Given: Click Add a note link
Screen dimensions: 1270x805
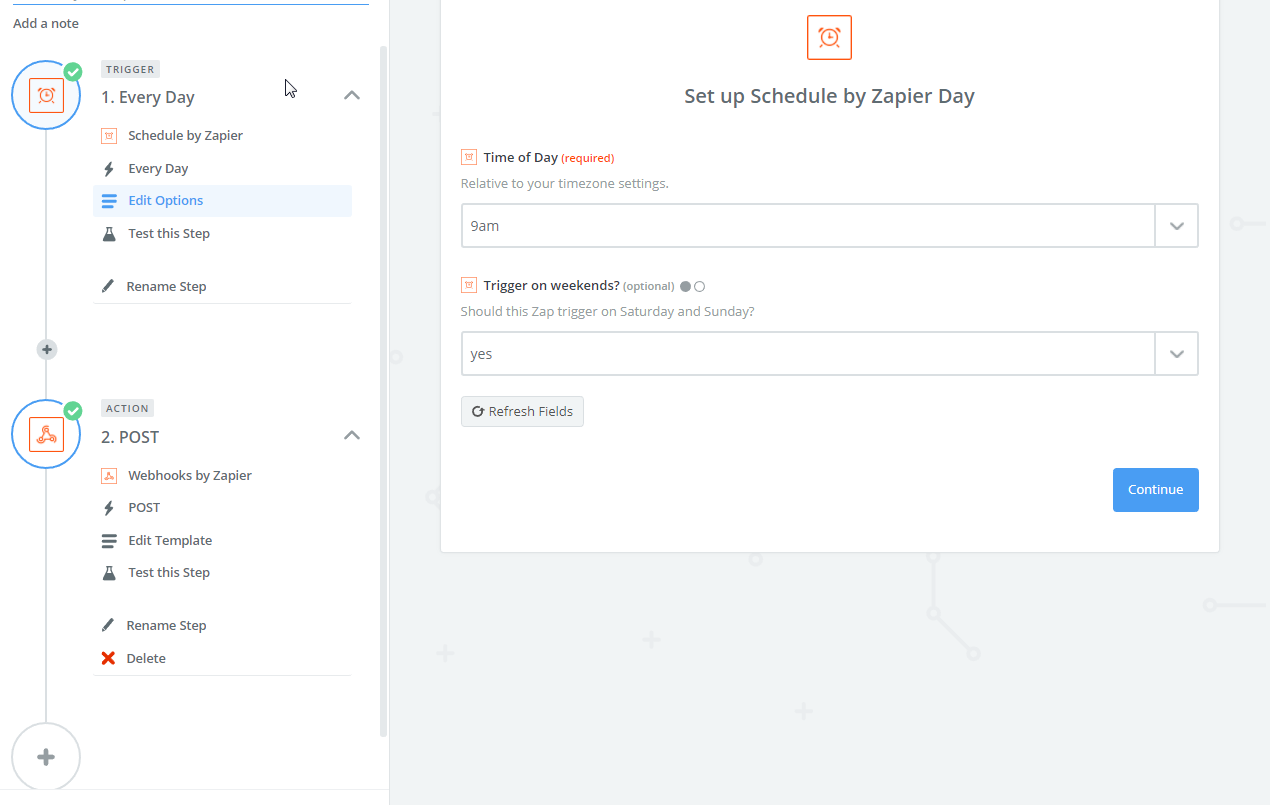Looking at the screenshot, I should tap(46, 23).
